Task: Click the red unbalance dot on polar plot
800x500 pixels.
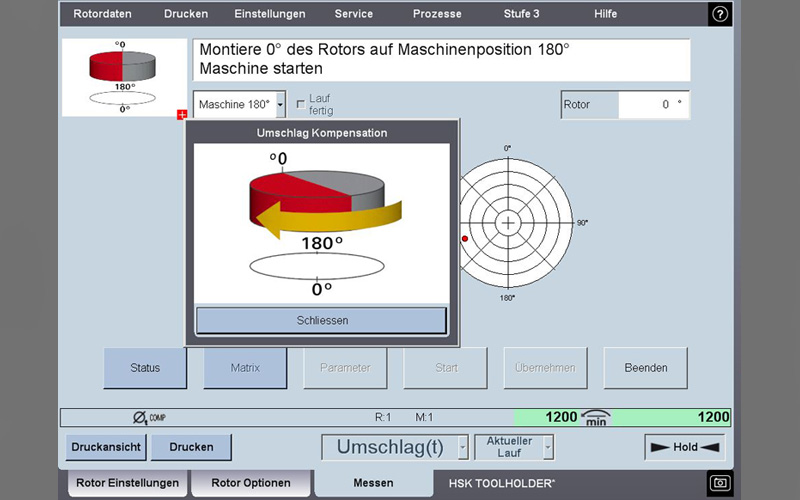Action: (x=464, y=238)
